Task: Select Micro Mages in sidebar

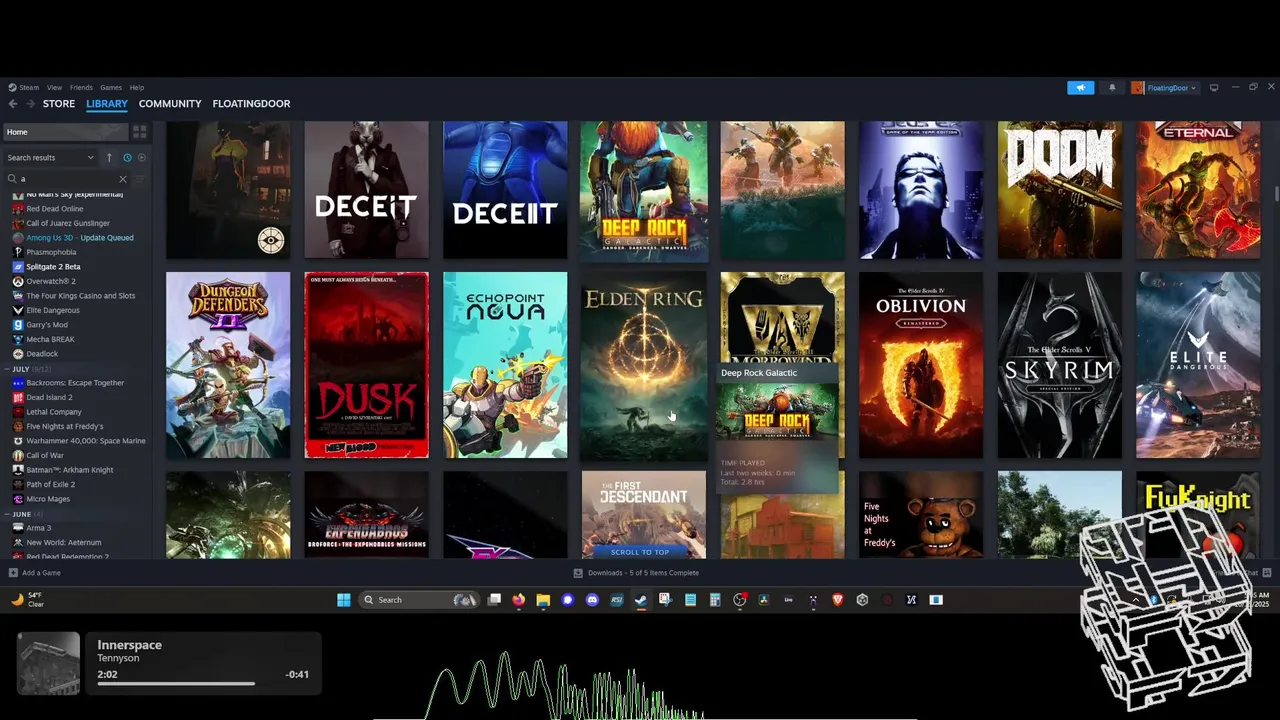Action: [48, 499]
